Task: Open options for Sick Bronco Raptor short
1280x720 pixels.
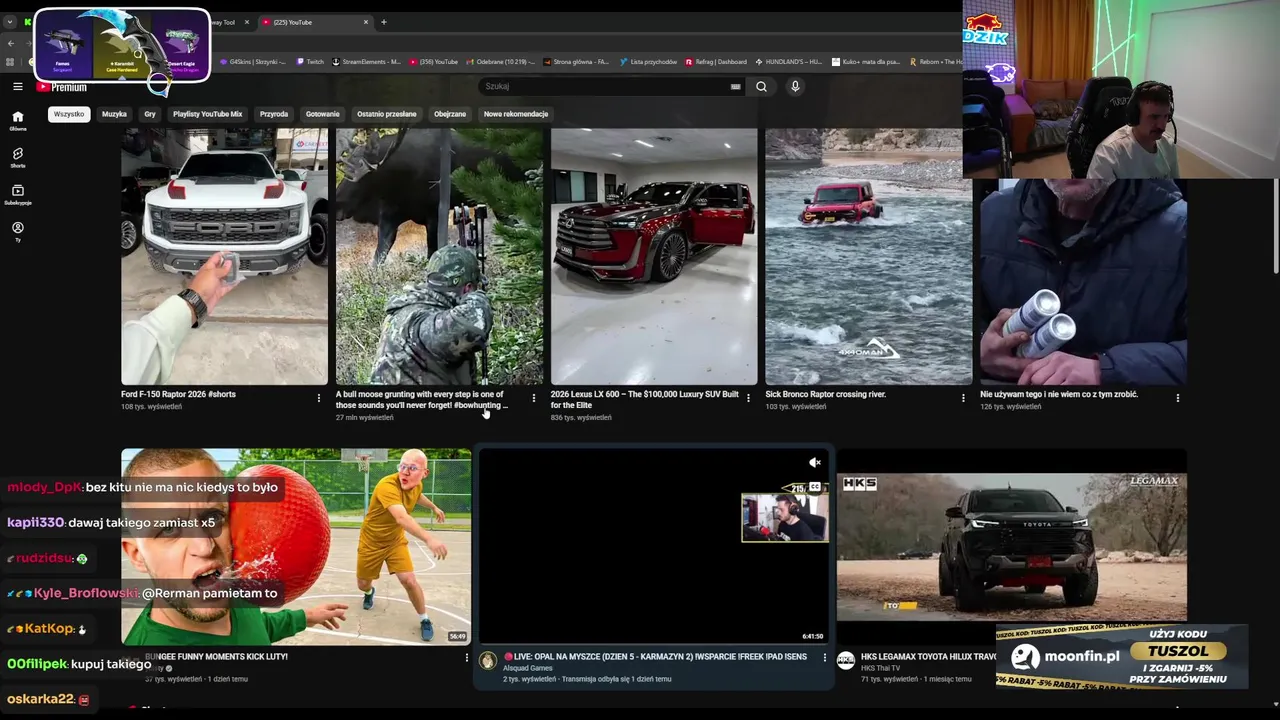Action: tap(963, 398)
